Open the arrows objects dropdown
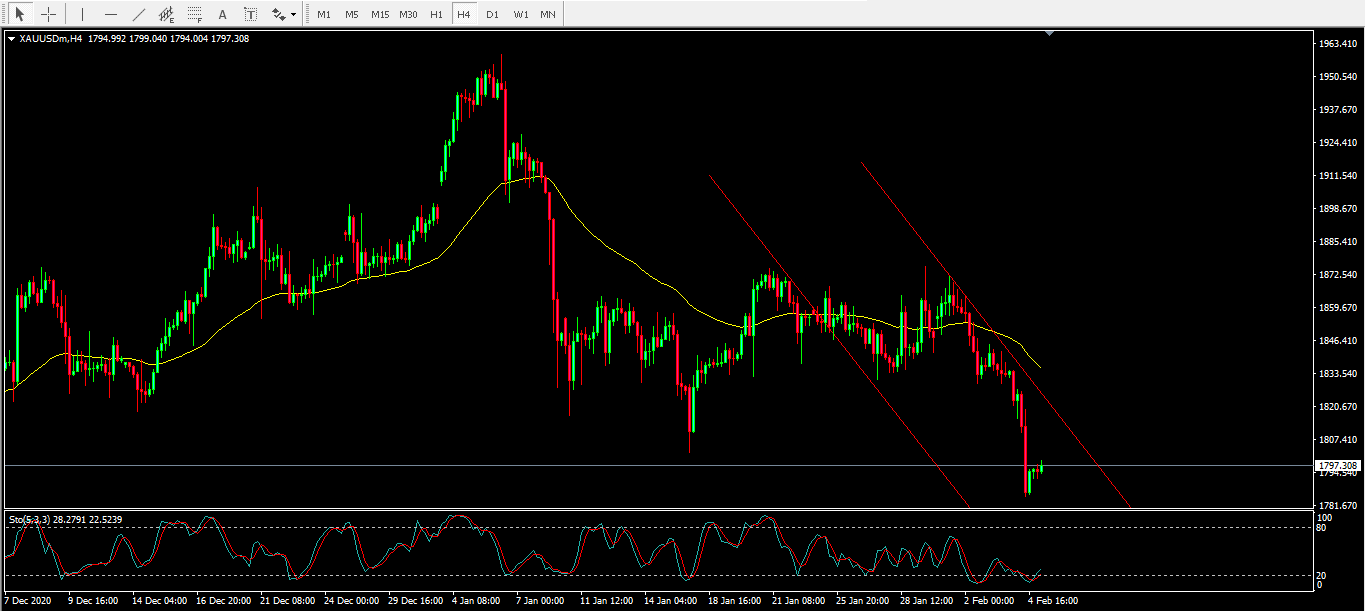The width and height of the screenshot is (1365, 611). pyautogui.click(x=284, y=15)
